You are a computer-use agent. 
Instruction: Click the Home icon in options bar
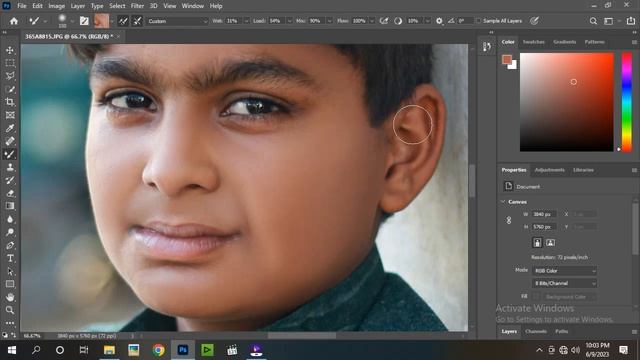[x=14, y=21]
